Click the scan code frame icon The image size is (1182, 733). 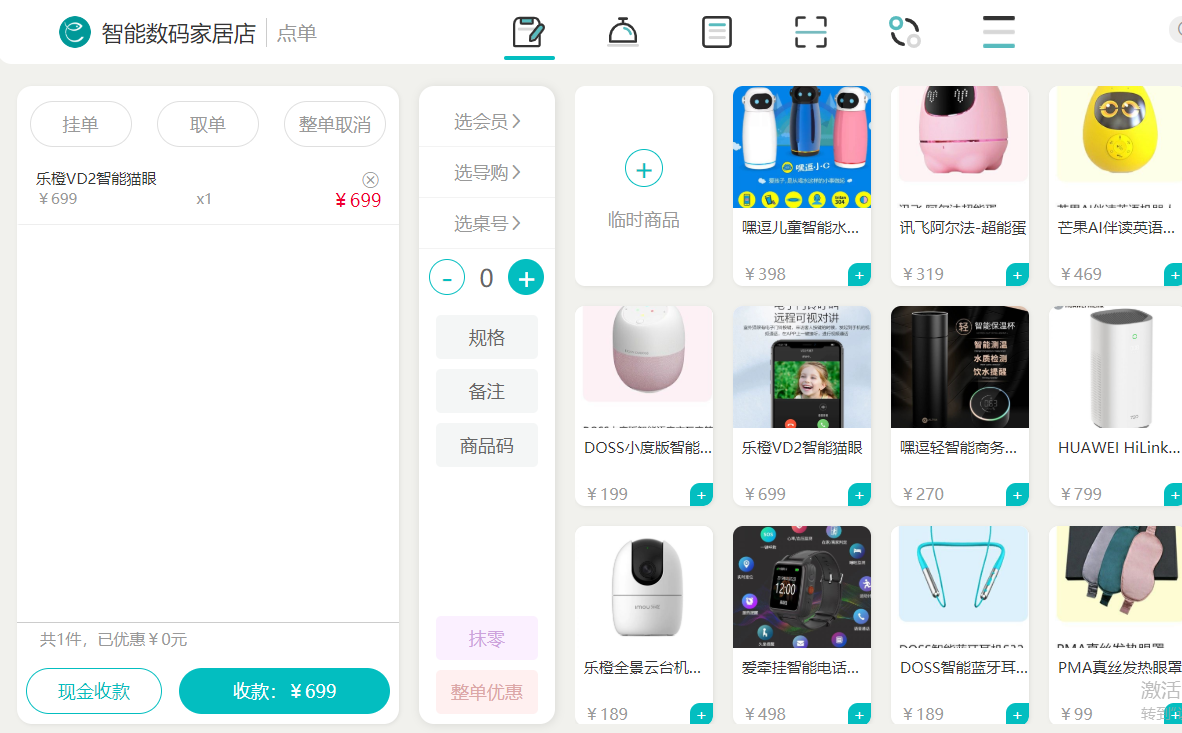click(x=811, y=32)
